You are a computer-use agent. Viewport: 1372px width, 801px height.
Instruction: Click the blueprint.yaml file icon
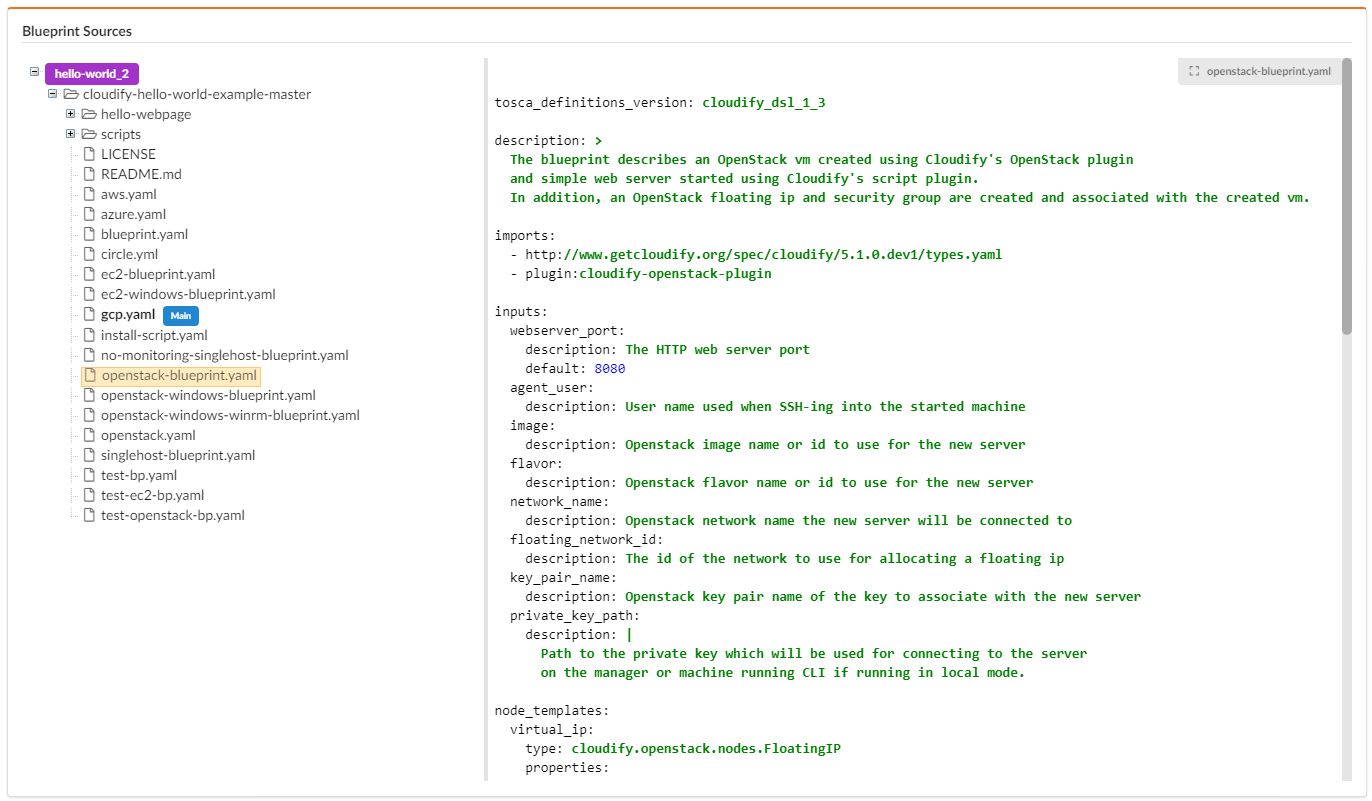tap(89, 234)
